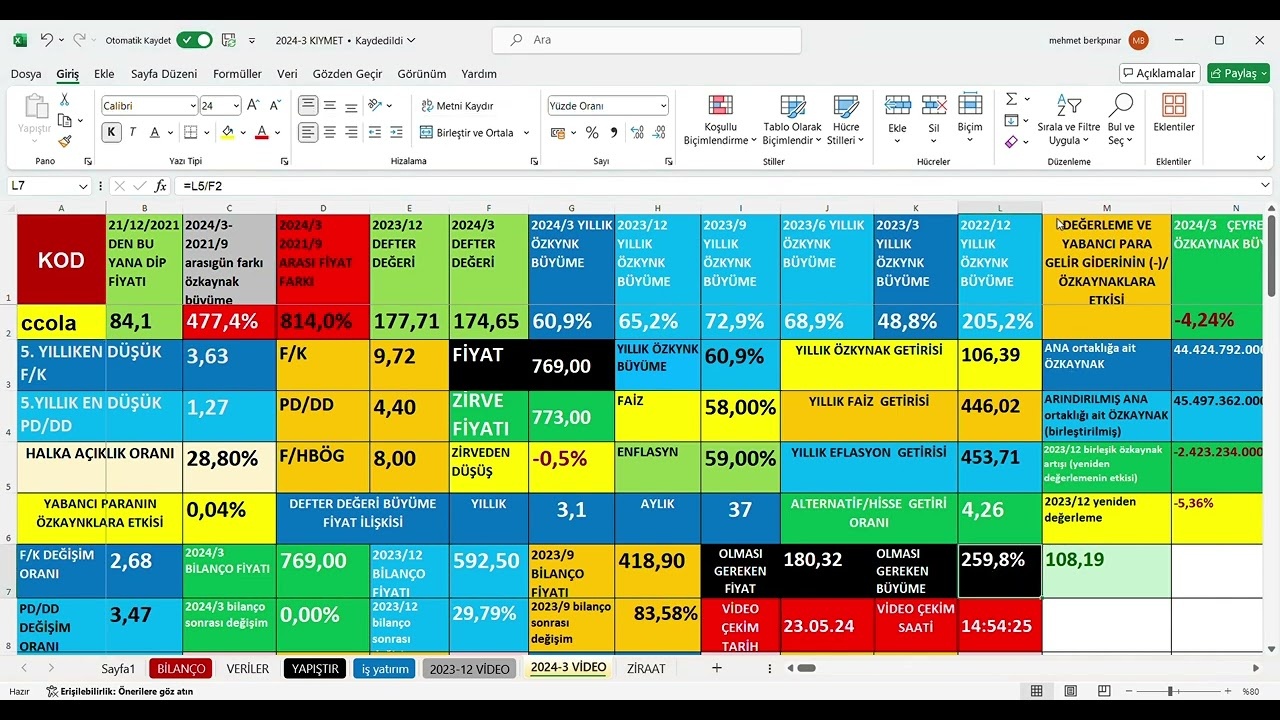The height and width of the screenshot is (720, 1280).
Task: Open Sırala ve Filtre Uygula menu
Action: (x=1069, y=120)
